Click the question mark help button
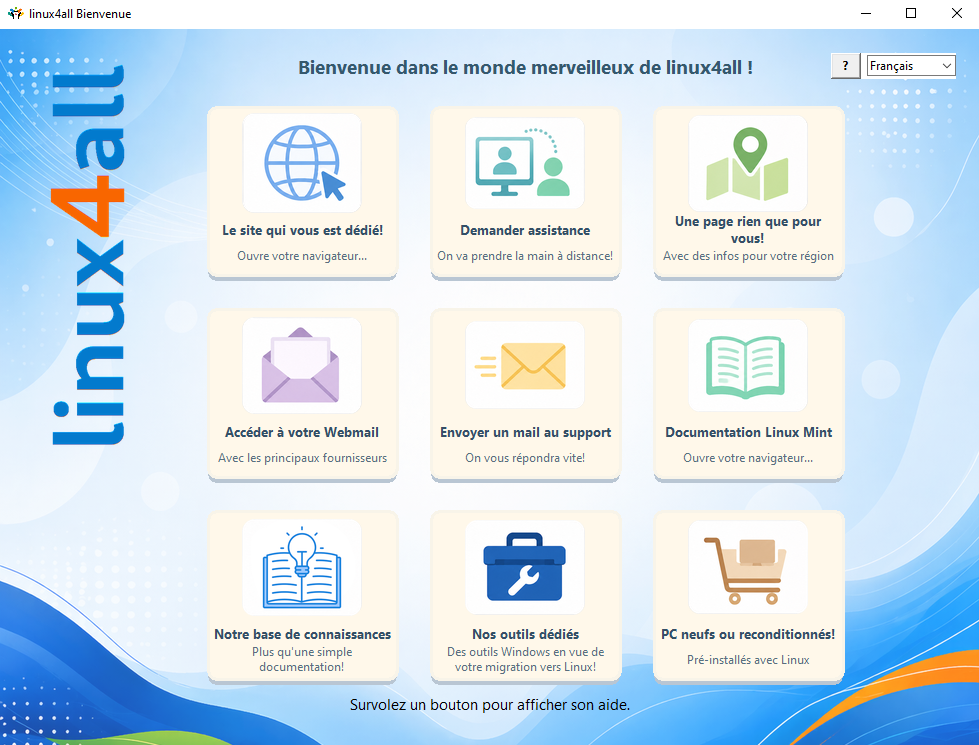 845,66
